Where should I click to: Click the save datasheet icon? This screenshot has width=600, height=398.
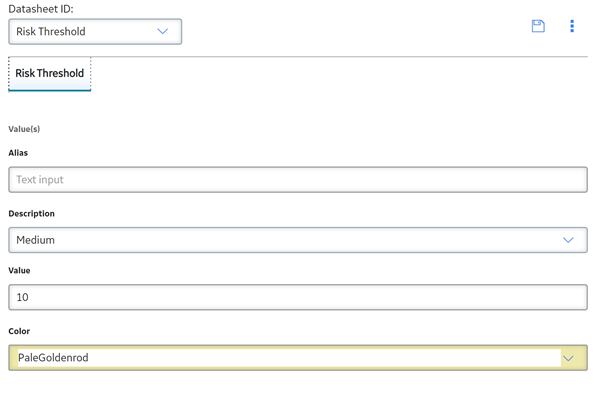pos(538,26)
